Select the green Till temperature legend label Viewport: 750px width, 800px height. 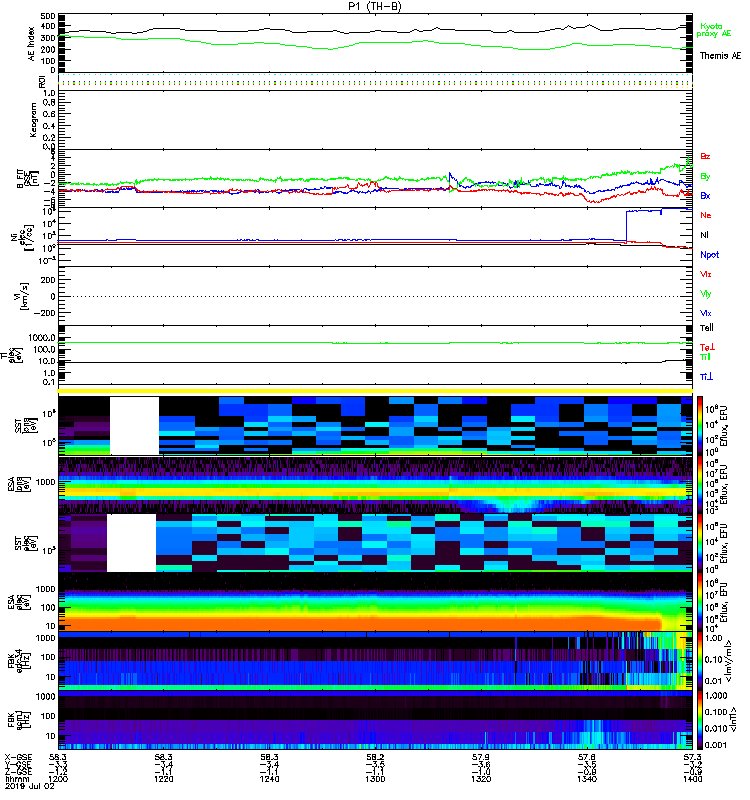pos(705,357)
